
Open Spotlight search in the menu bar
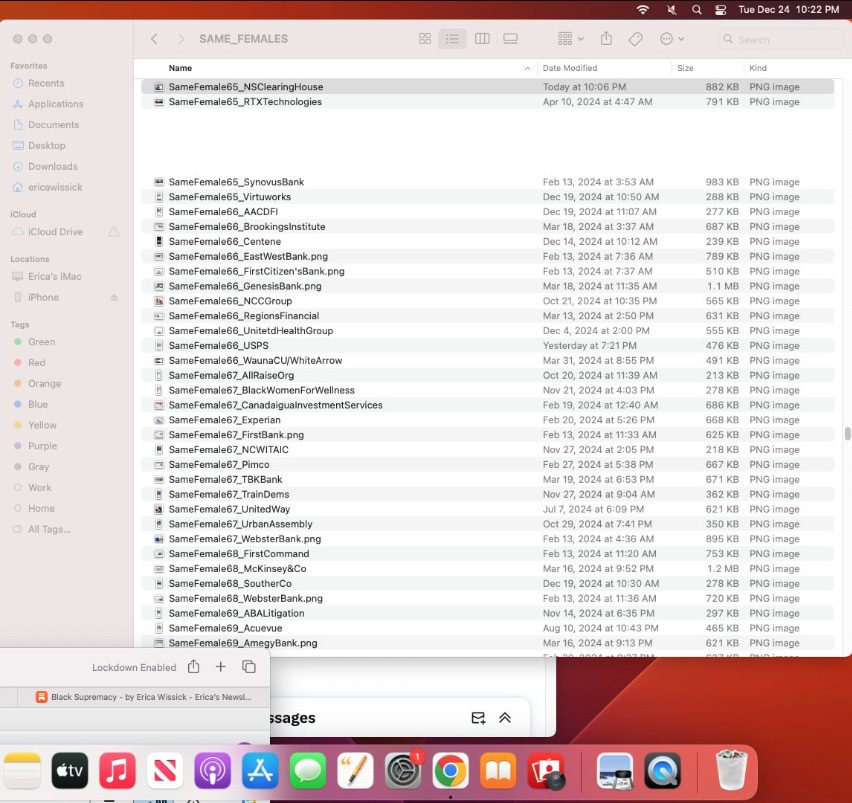click(697, 9)
